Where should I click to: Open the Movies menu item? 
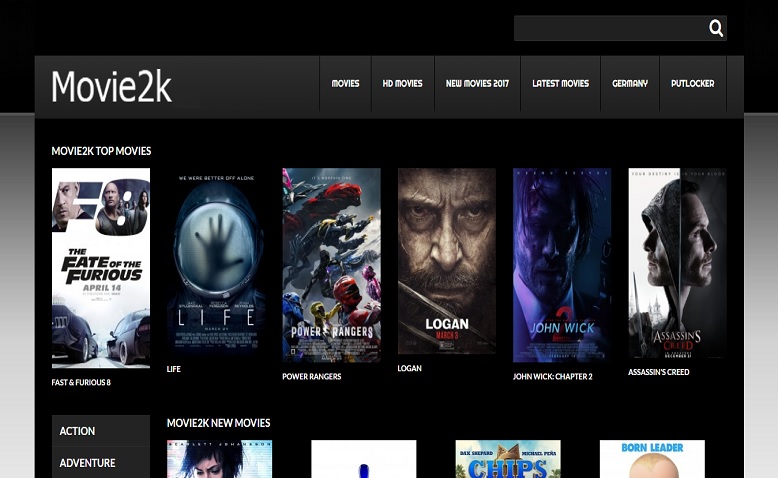[345, 84]
